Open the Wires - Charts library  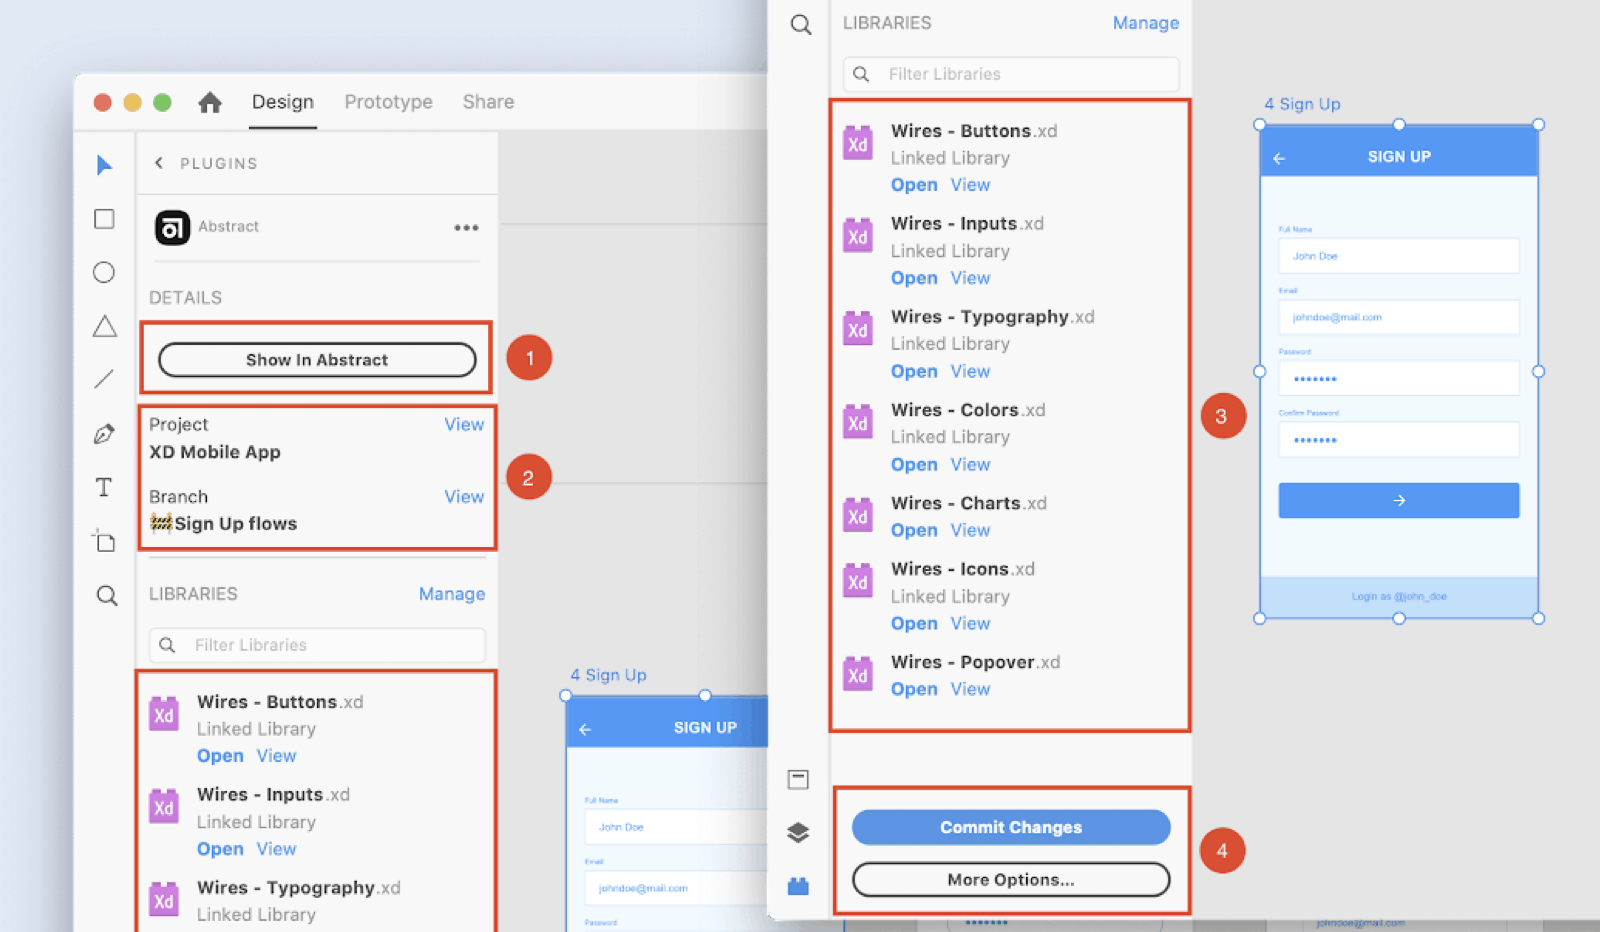tap(914, 531)
